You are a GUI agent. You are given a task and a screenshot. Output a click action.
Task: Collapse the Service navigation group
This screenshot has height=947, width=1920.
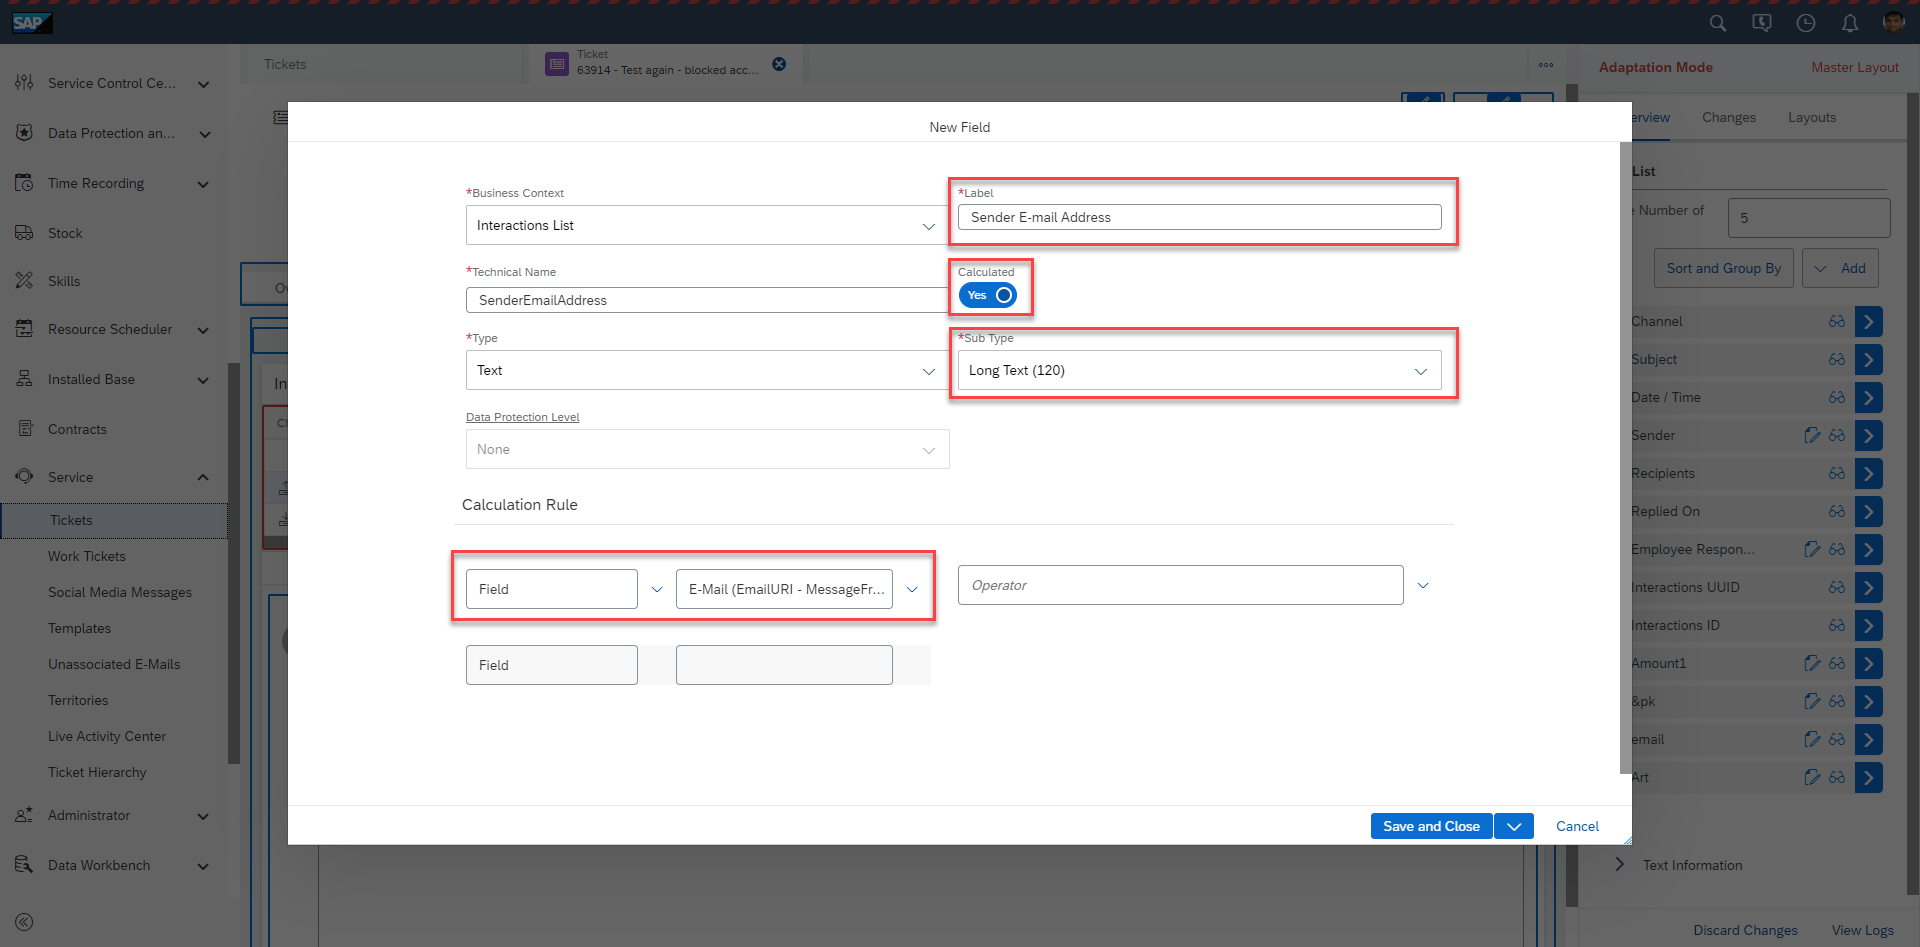point(203,477)
